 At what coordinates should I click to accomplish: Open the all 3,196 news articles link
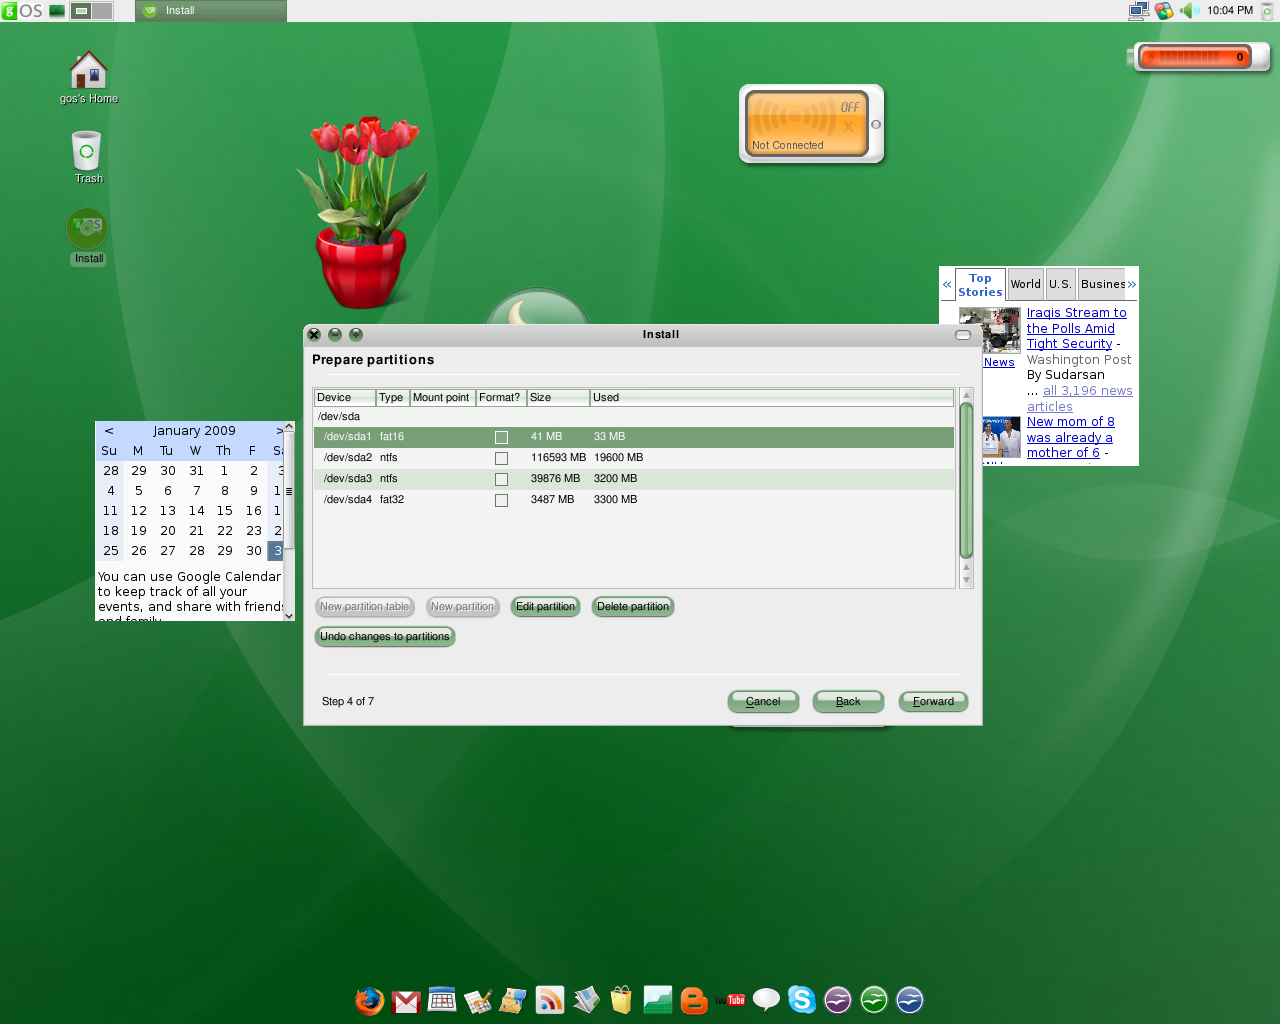[x=1080, y=399]
